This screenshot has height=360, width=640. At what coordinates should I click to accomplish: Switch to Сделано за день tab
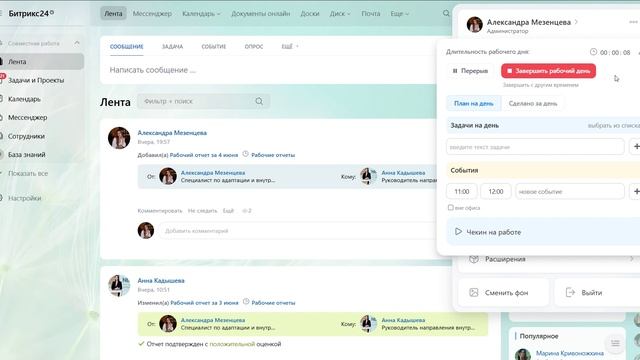pyautogui.click(x=533, y=104)
